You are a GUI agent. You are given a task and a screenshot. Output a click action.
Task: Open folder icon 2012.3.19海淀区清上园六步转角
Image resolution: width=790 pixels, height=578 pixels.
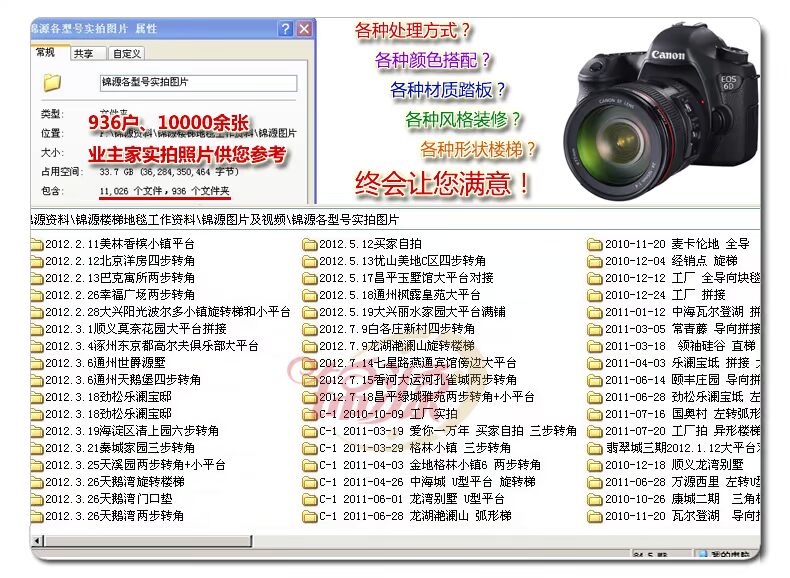coord(37,432)
